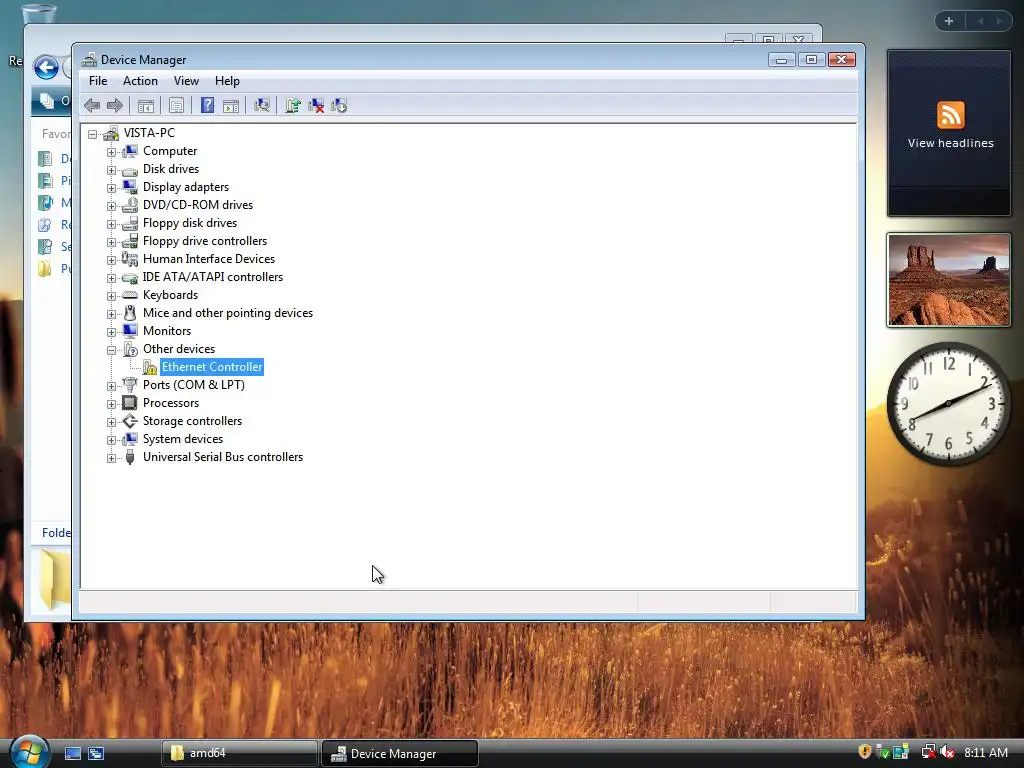Click Device Manager taskbar button
1024x768 pixels.
[x=400, y=753]
